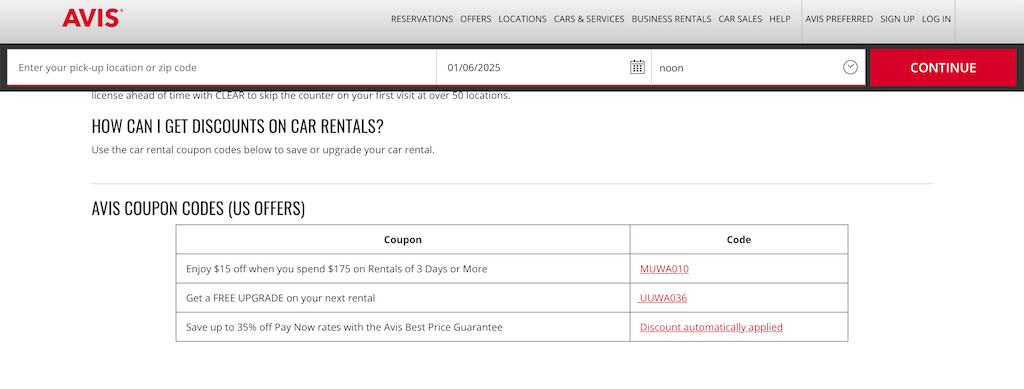1024x389 pixels.
Task: Click Discount automatically applied link
Action: (x=711, y=327)
